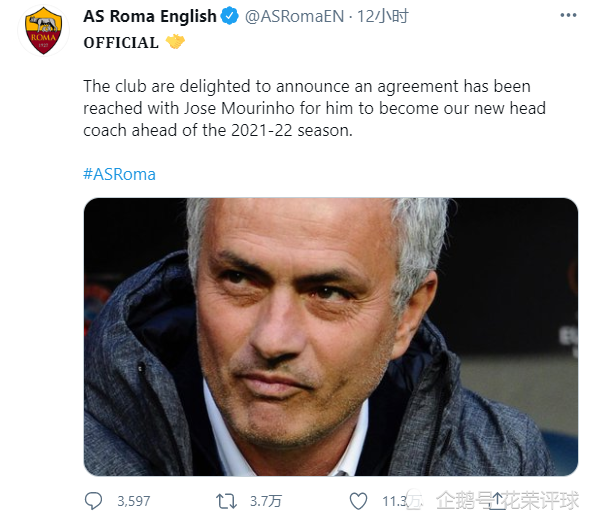592x520 pixels.
Task: Click the 3,597 replies count
Action: [x=134, y=501]
